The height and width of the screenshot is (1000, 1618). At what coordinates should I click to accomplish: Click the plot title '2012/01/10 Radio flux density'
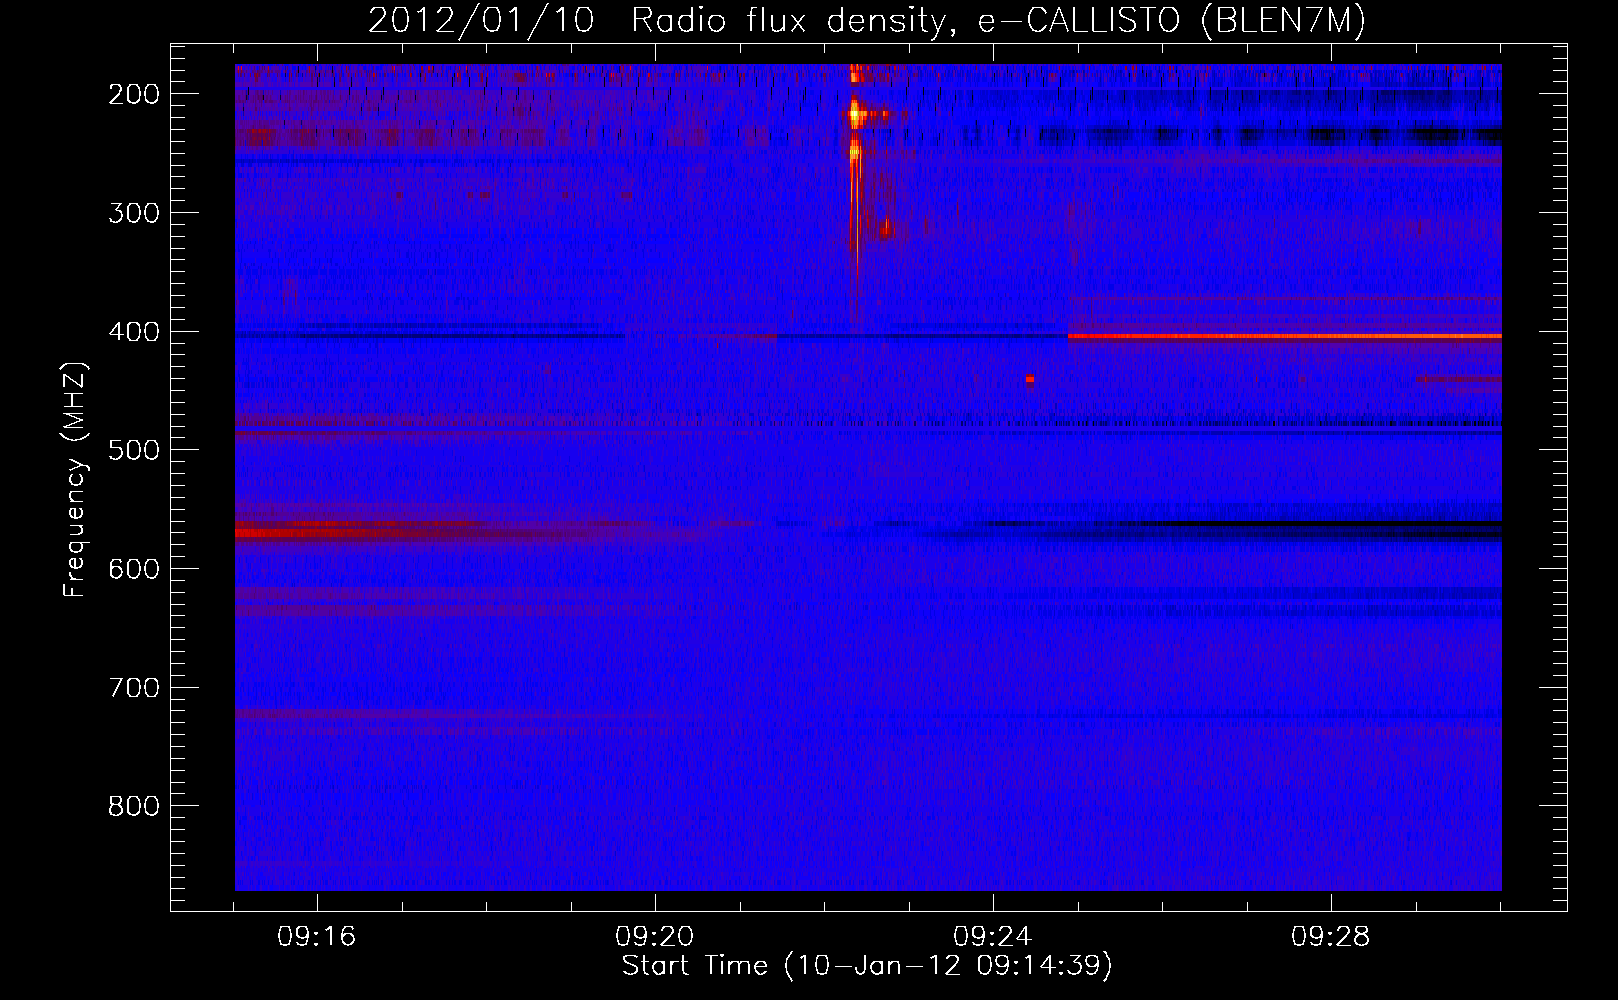(x=866, y=20)
